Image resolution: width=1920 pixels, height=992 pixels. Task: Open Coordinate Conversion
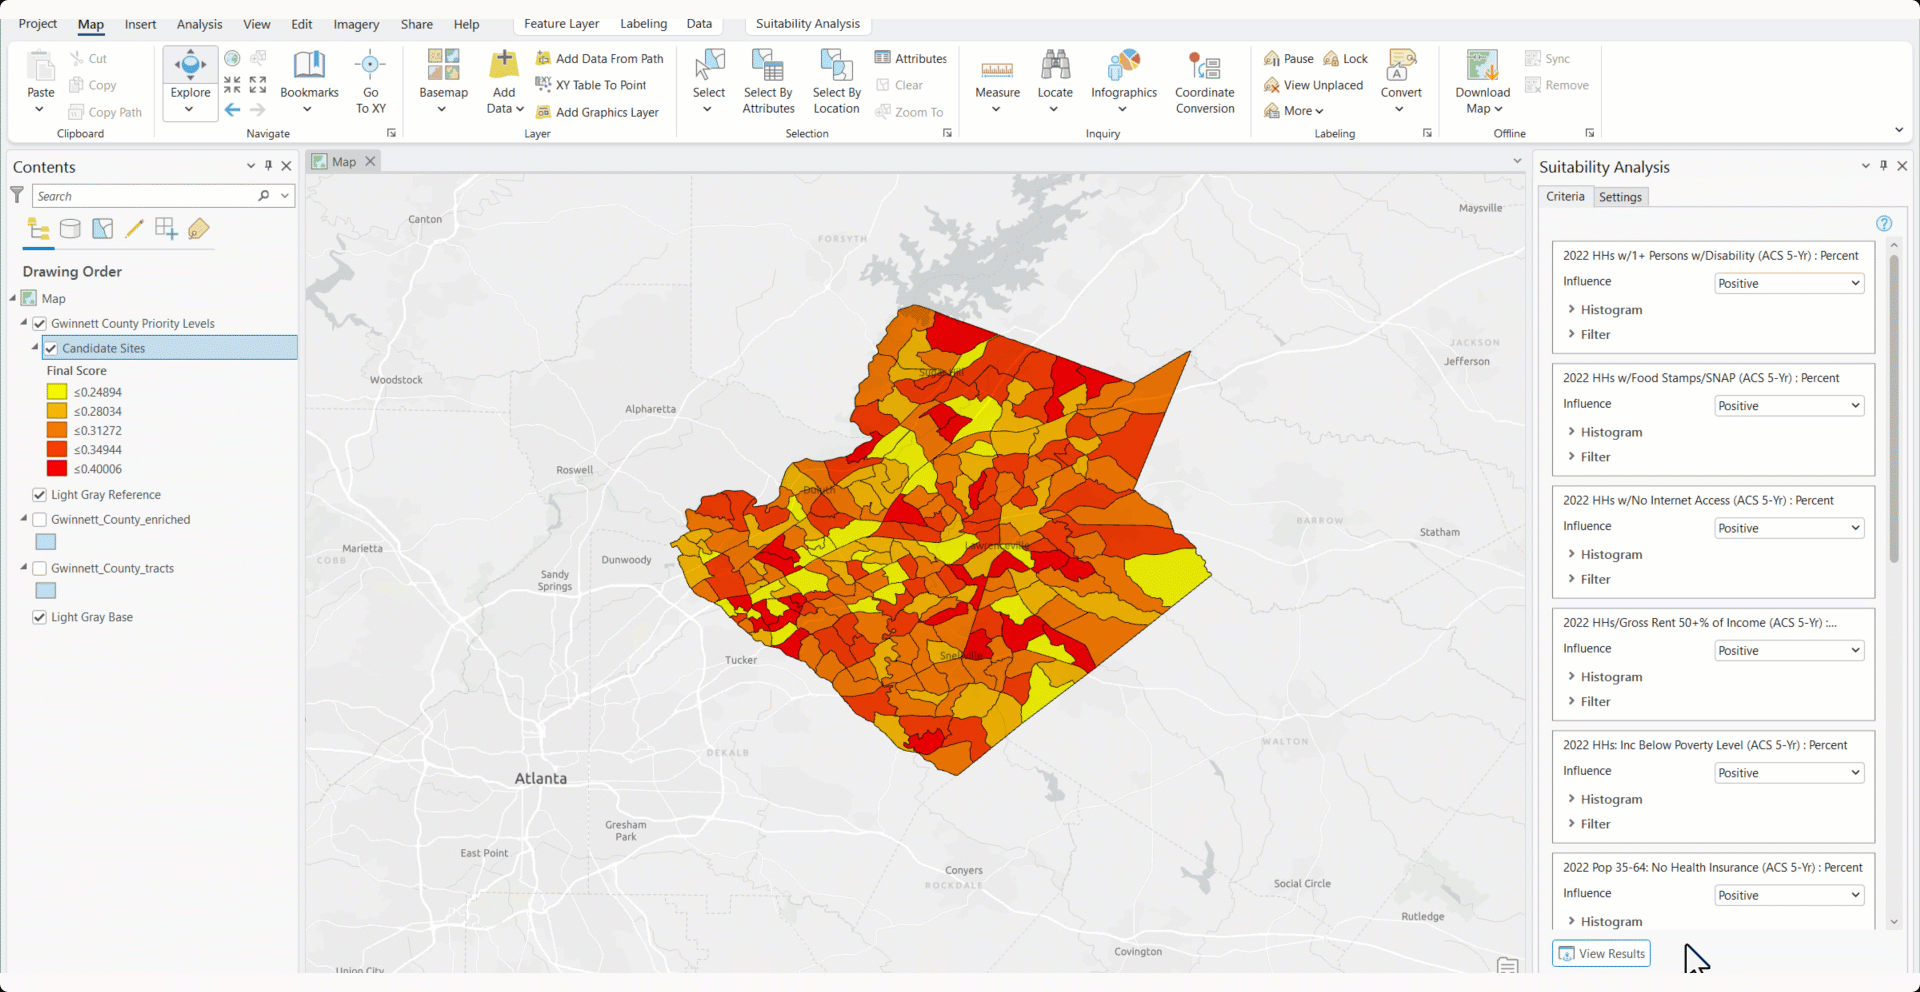click(x=1204, y=80)
